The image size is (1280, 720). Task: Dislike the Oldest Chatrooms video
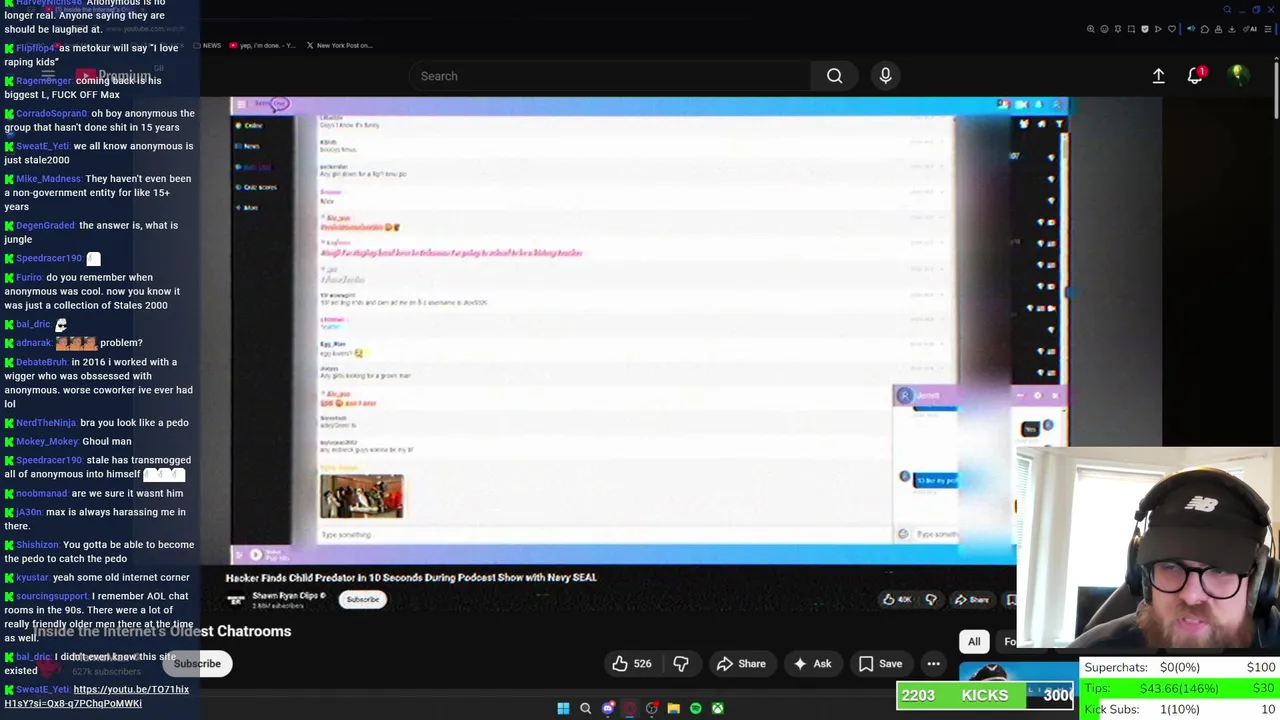681,664
